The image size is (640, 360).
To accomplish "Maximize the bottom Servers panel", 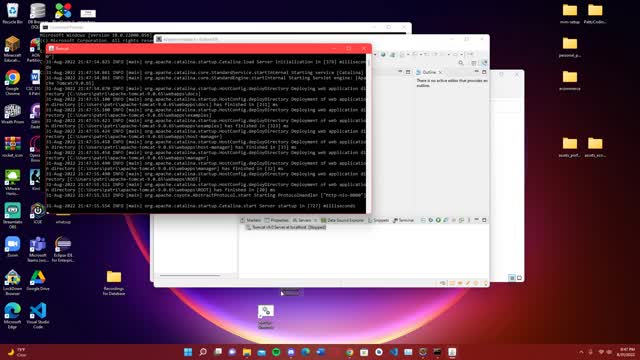I will click(484, 220).
